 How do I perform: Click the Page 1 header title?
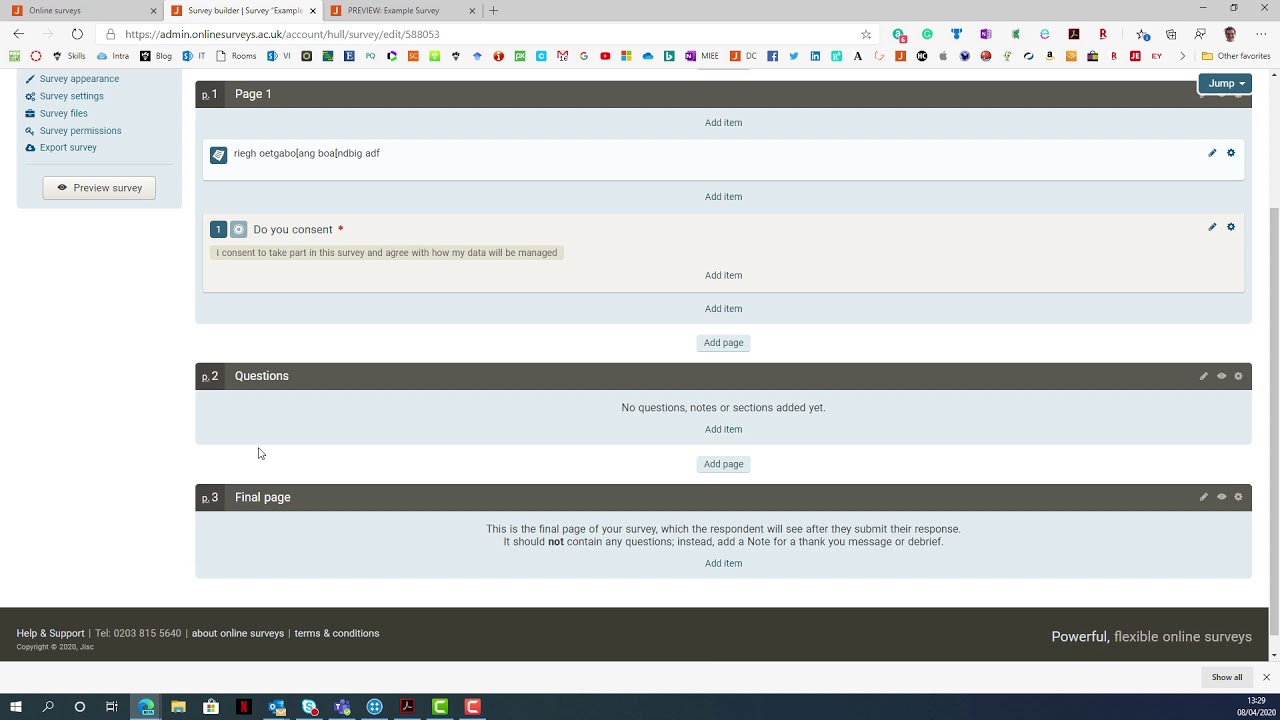[253, 94]
